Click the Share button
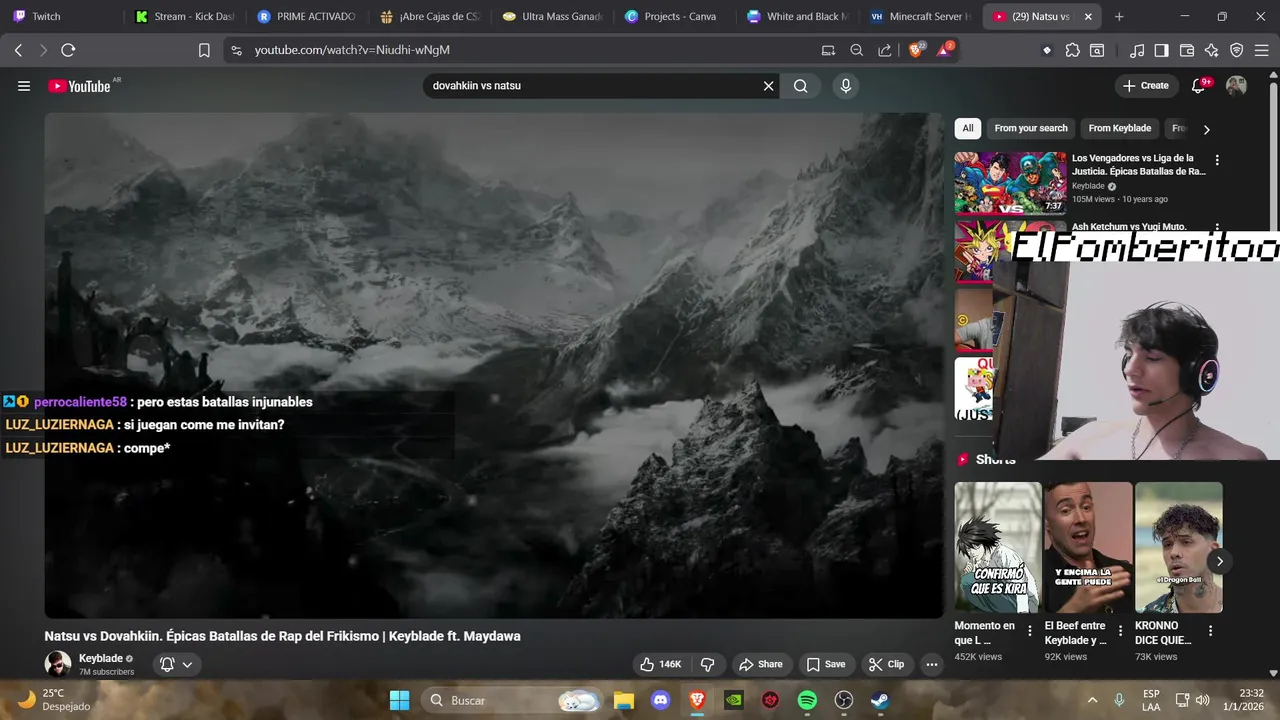Image resolution: width=1280 pixels, height=720 pixels. tap(760, 664)
